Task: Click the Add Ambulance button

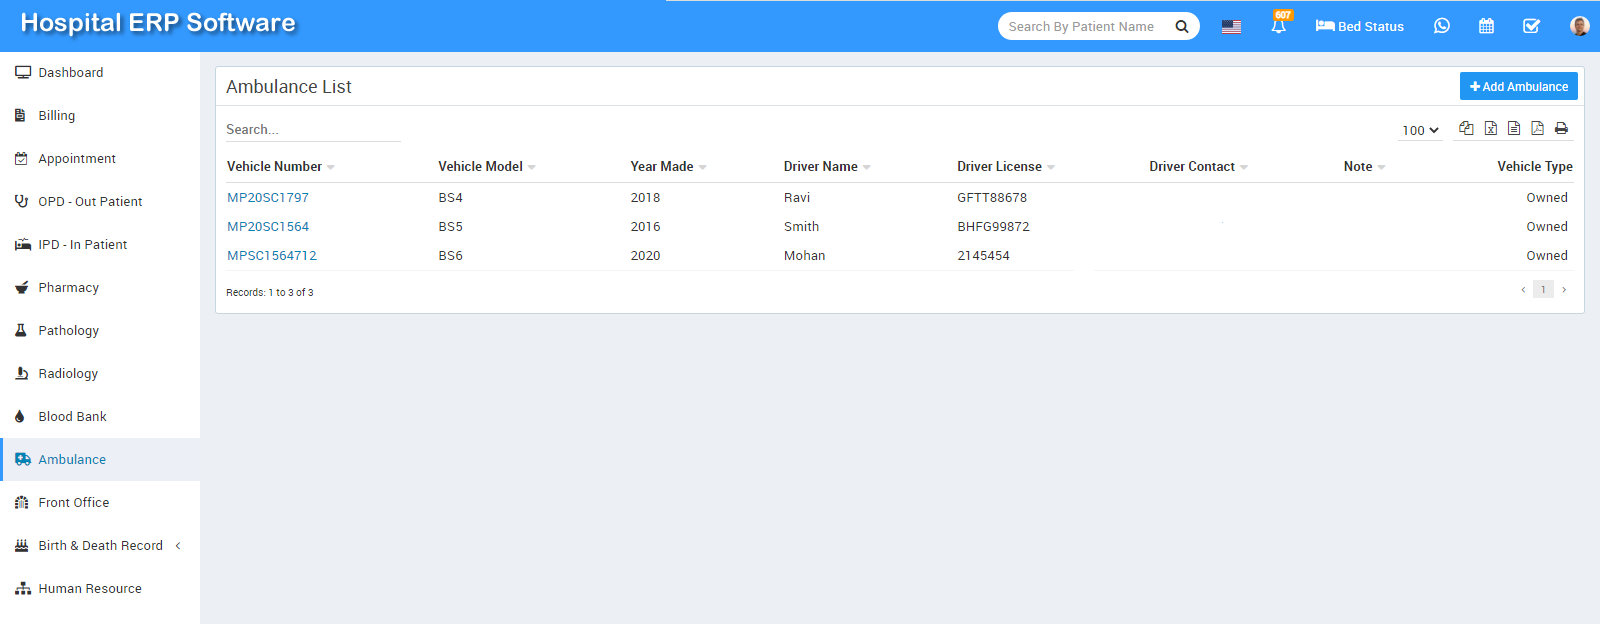Action: 1518,86
